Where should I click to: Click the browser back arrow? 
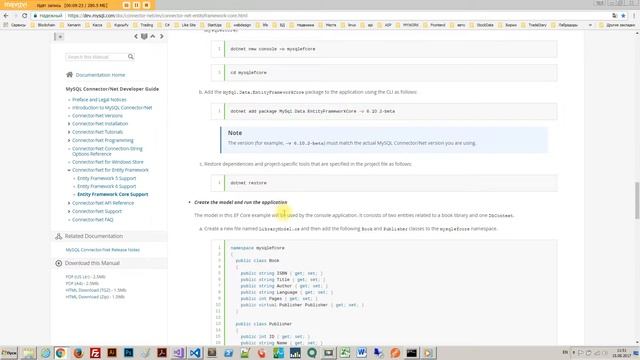point(6,16)
